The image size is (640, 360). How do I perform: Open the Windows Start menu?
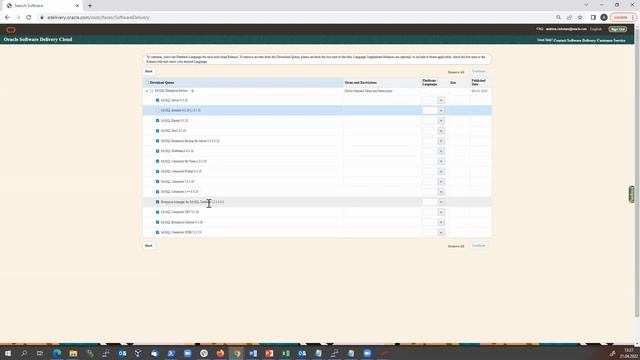pyautogui.click(x=8, y=353)
